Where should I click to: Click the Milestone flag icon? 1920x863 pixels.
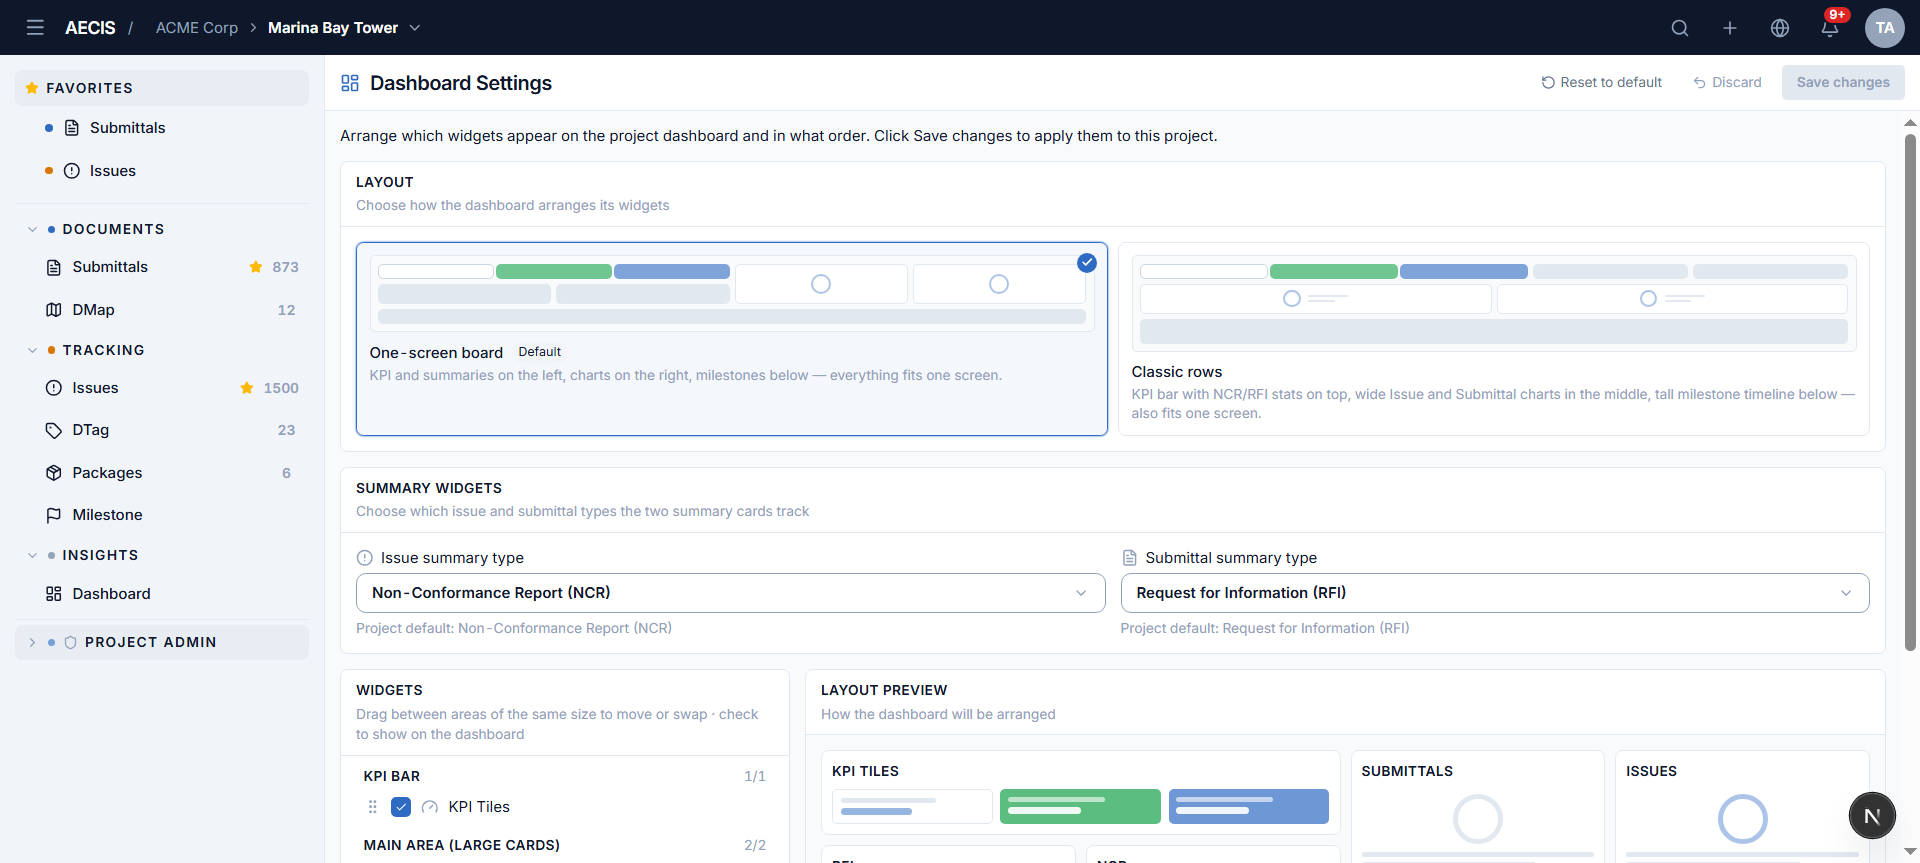point(54,515)
